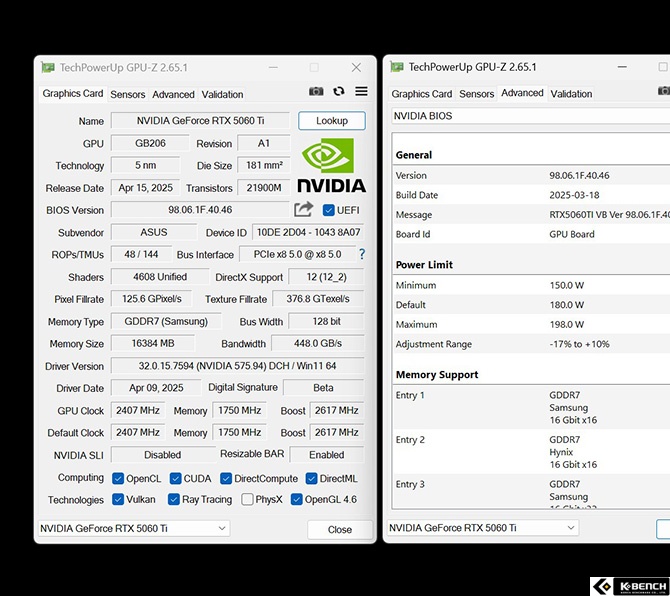Open Validation tab in right window
This screenshot has width=670, height=596.
[571, 94]
